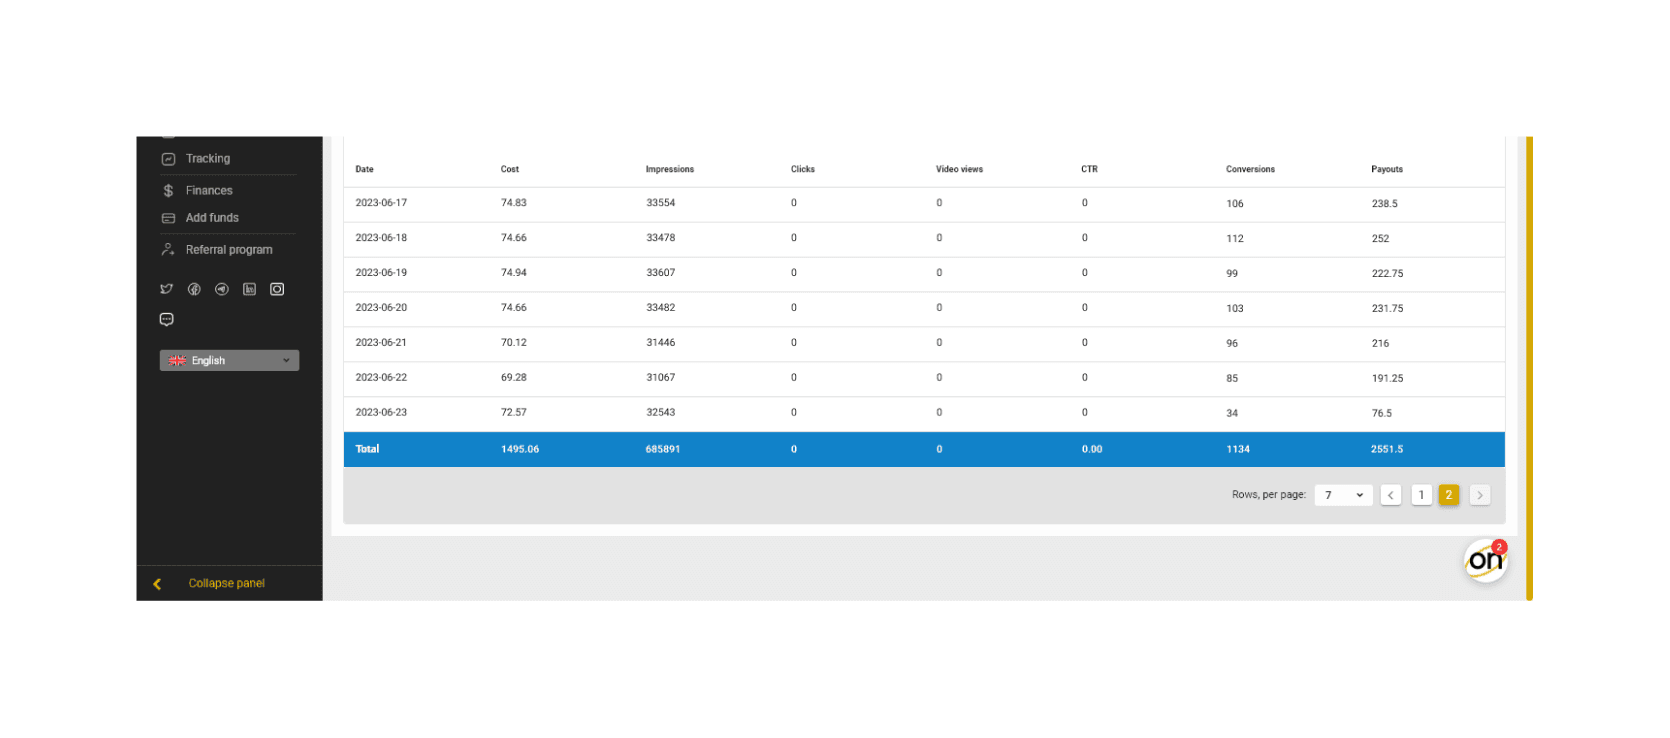Screen dimensions: 1670x738
Task: Open the Finances menu item
Action: point(208,191)
